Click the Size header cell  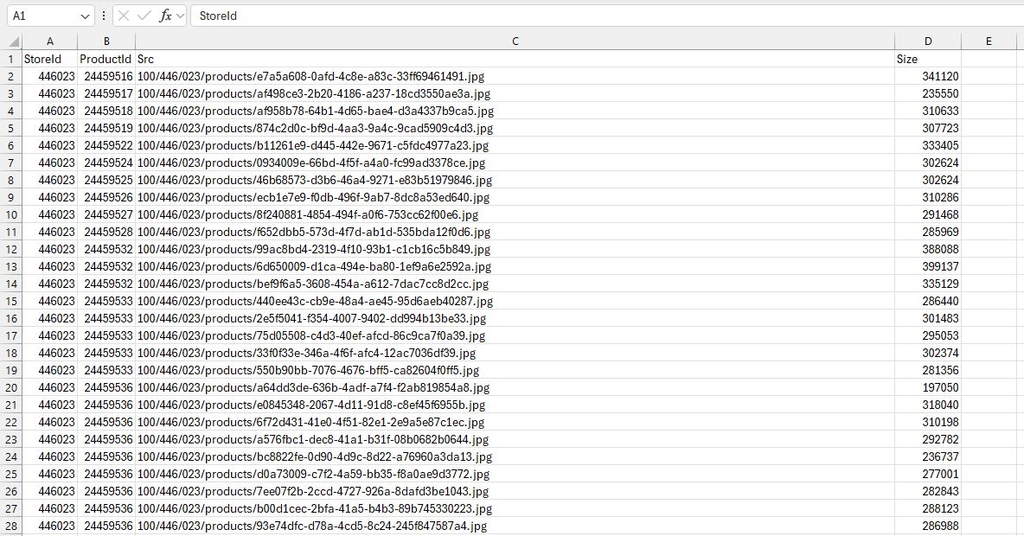pyautogui.click(x=927, y=59)
